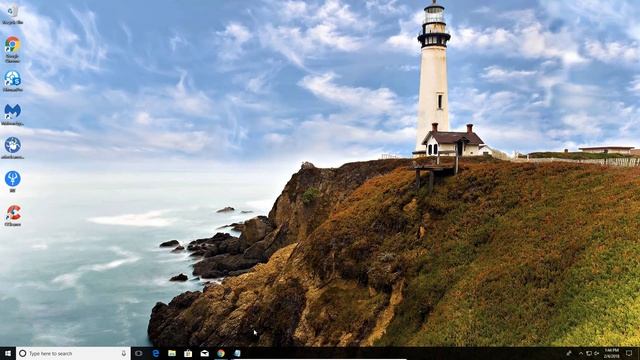Open network status in system tray
The height and width of the screenshot is (360, 640).
589,353
